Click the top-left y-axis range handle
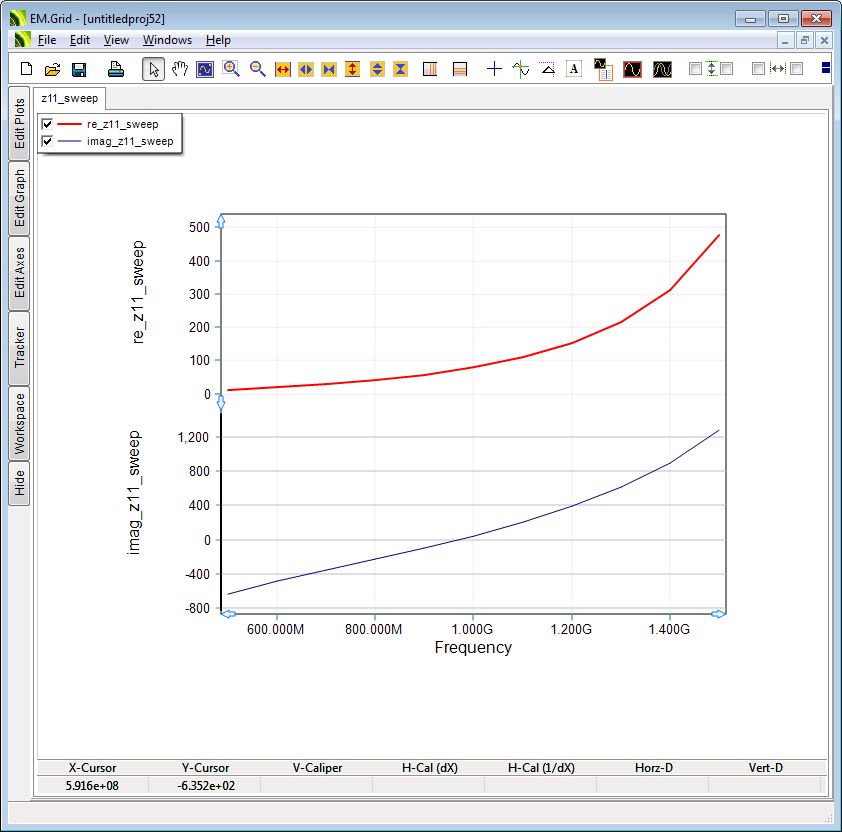Screen dimensions: 842x832 [221, 221]
